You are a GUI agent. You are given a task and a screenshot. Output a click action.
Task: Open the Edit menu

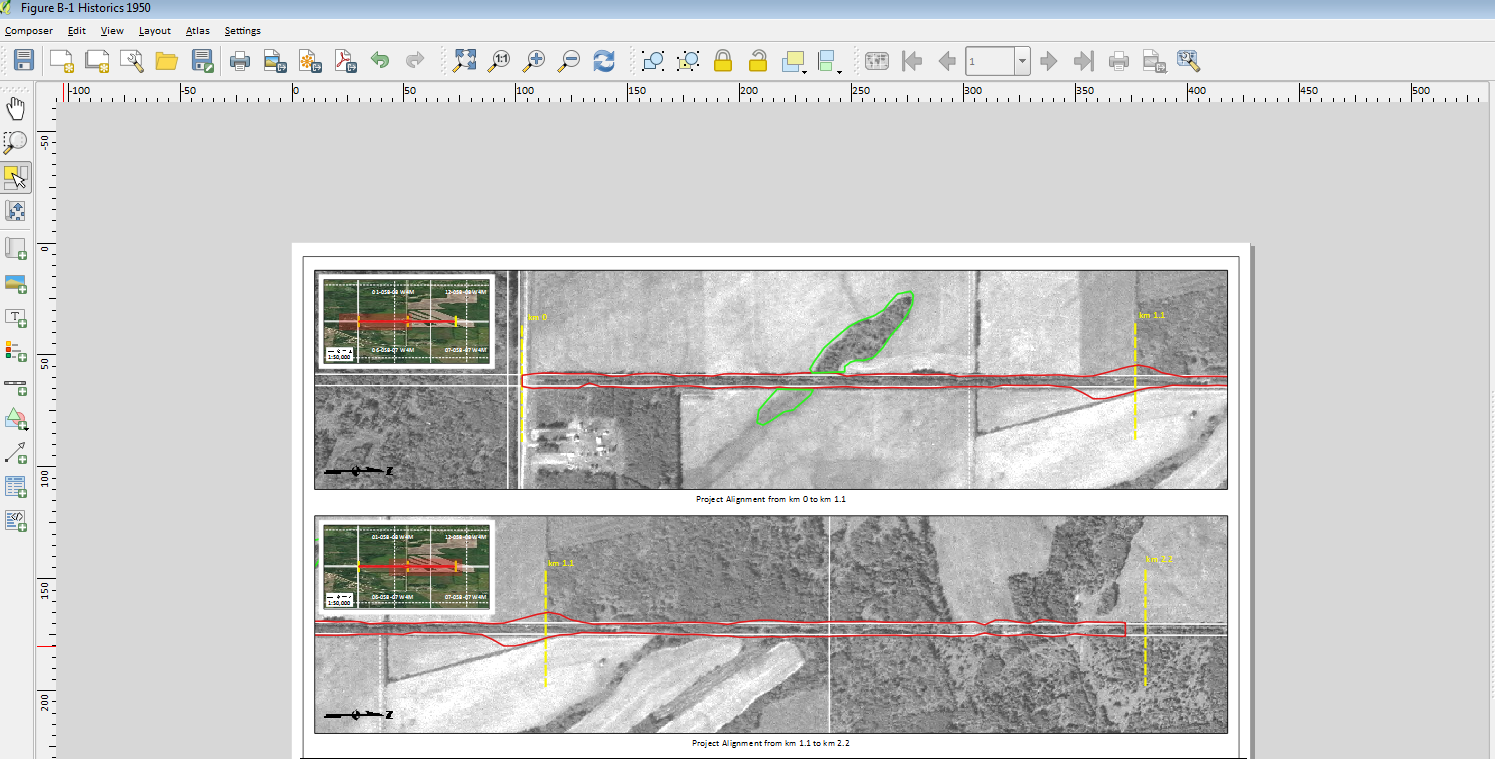pos(77,31)
